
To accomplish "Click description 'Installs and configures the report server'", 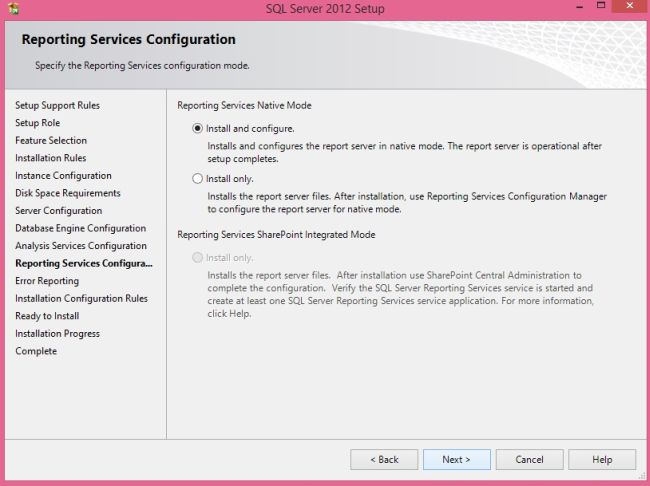I will [x=405, y=152].
